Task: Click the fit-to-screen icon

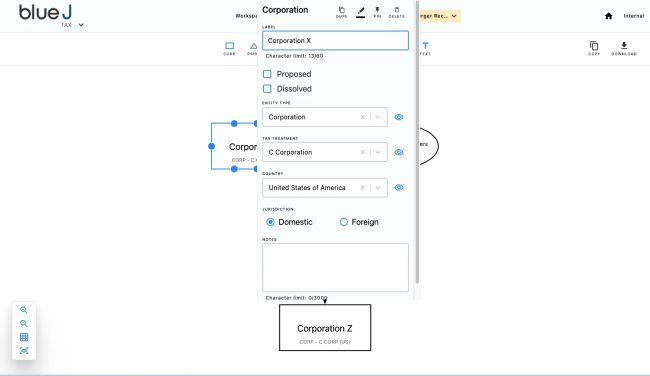Action: (24, 351)
